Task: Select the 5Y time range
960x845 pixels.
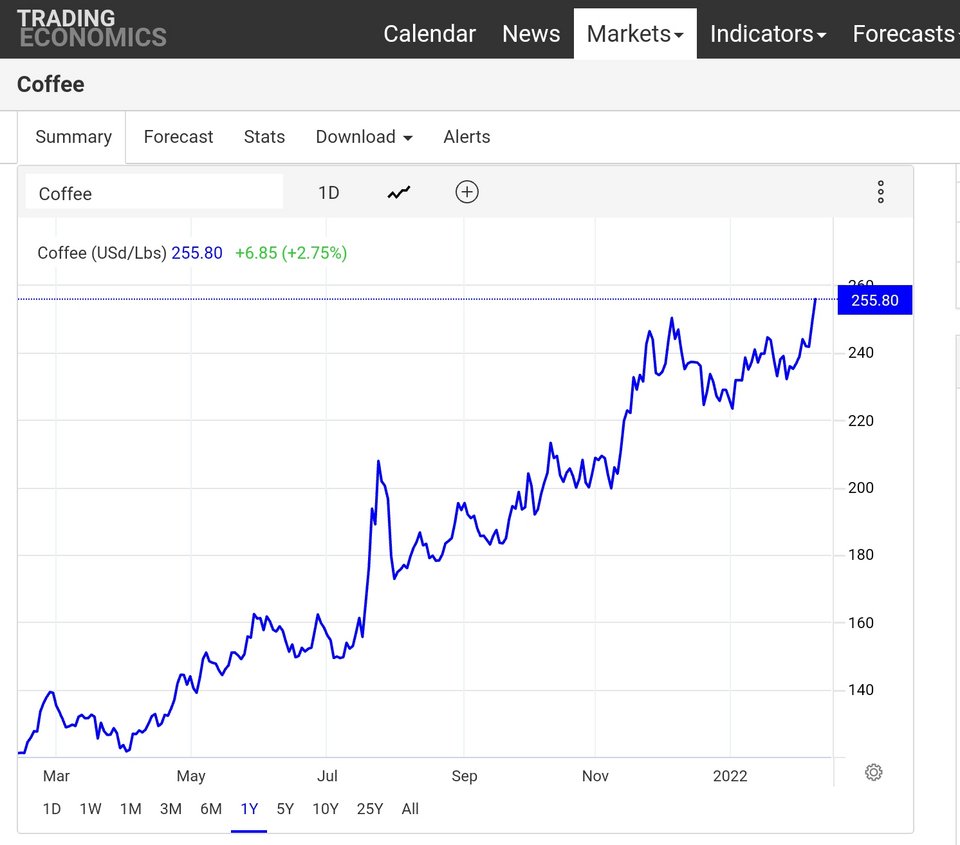Action: click(285, 809)
